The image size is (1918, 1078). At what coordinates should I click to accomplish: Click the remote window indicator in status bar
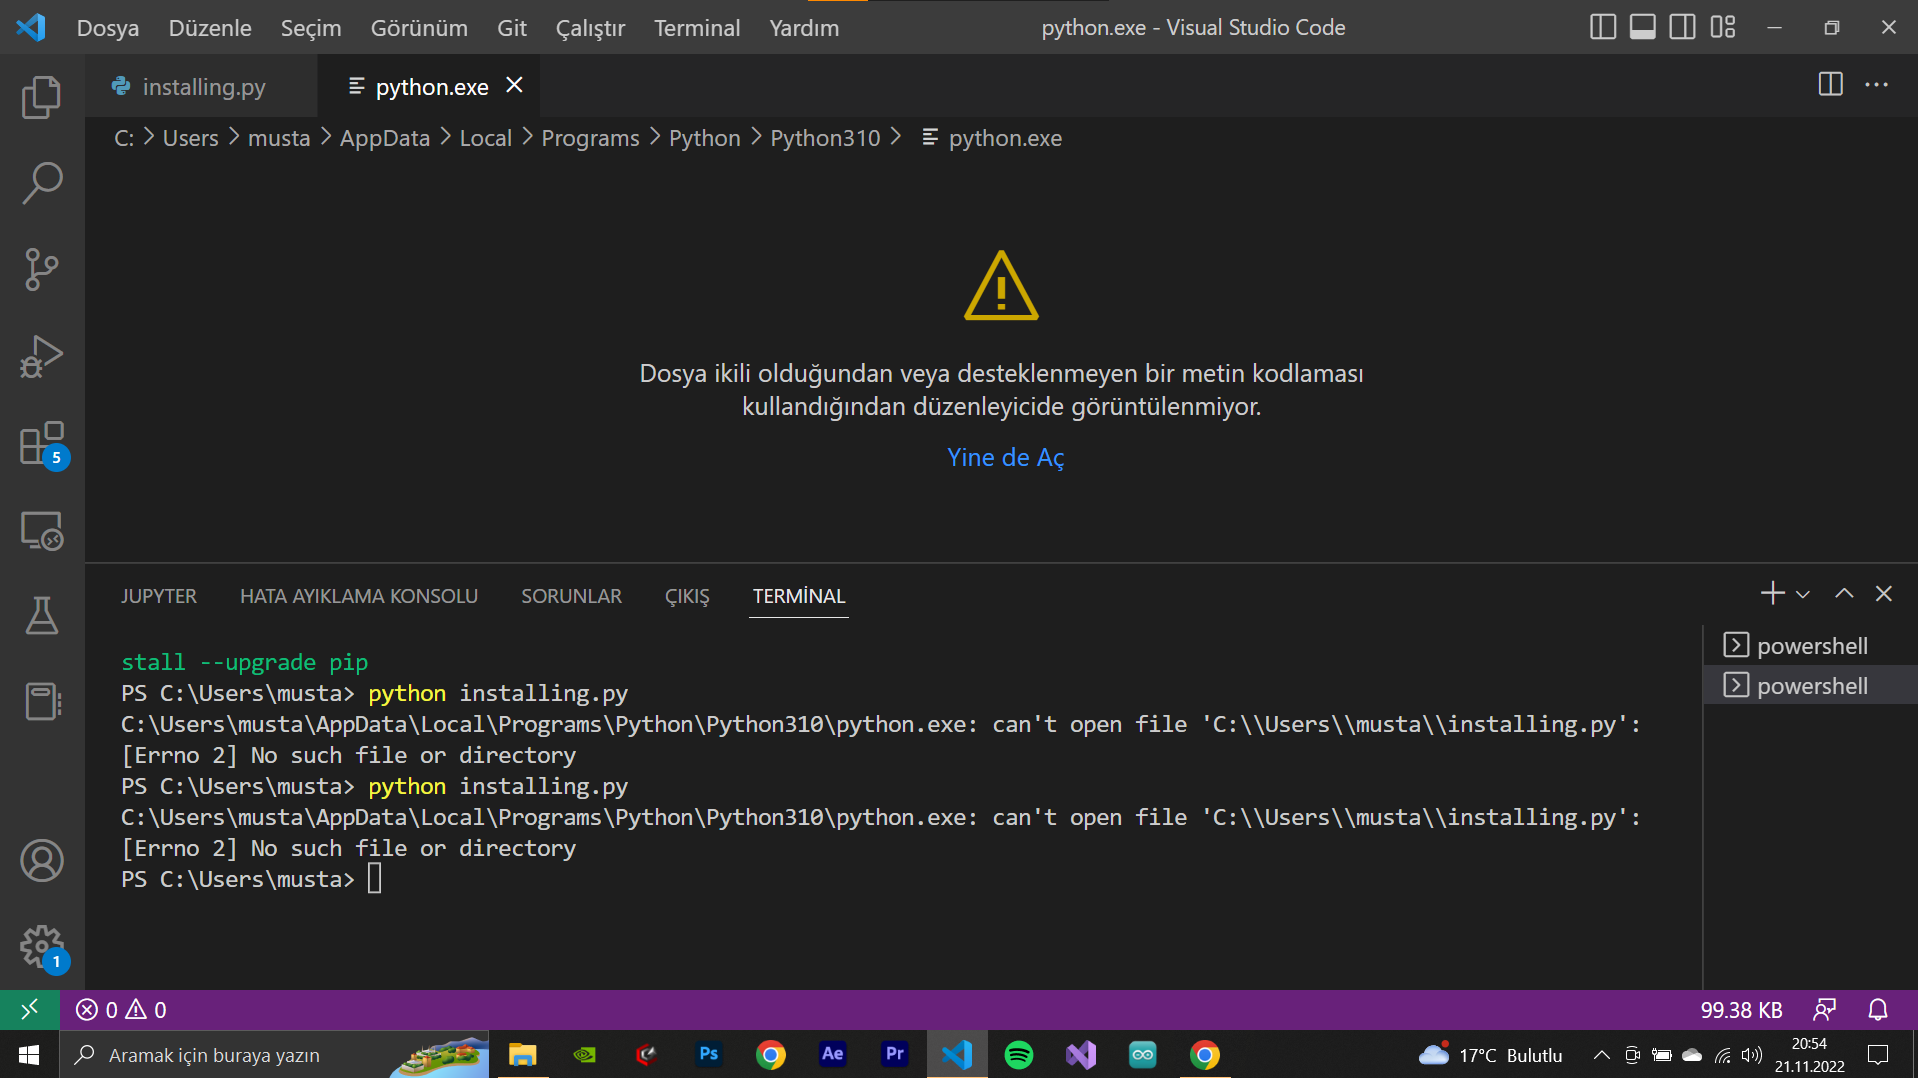tap(30, 1010)
